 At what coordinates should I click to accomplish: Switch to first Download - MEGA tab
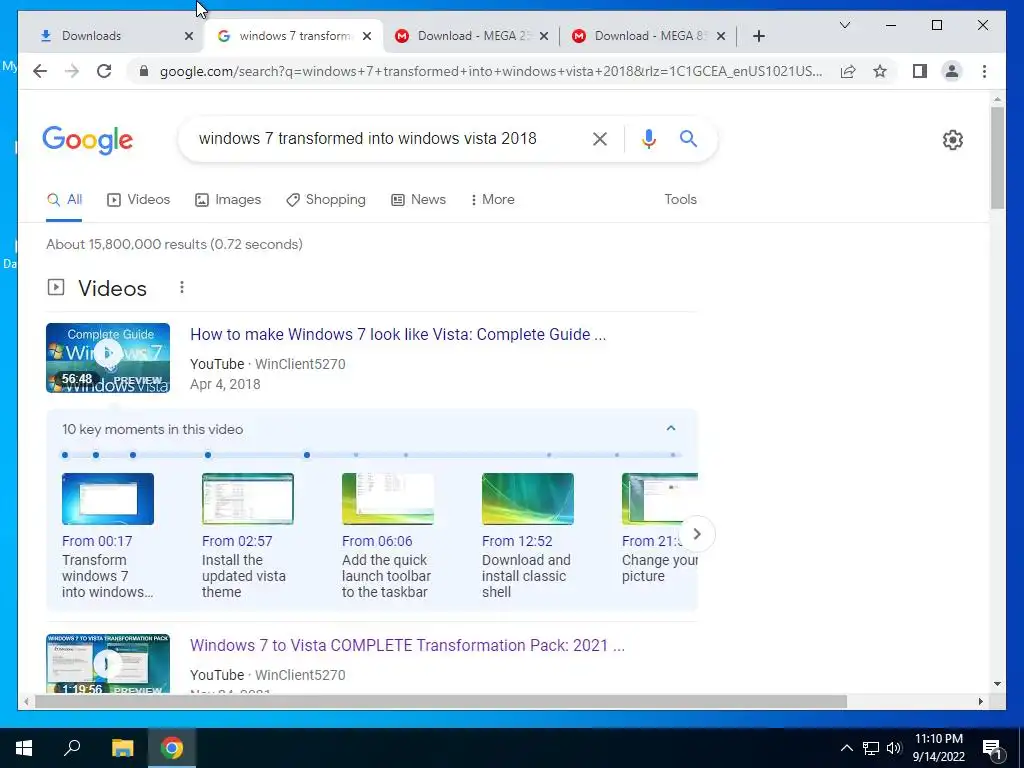(x=470, y=36)
